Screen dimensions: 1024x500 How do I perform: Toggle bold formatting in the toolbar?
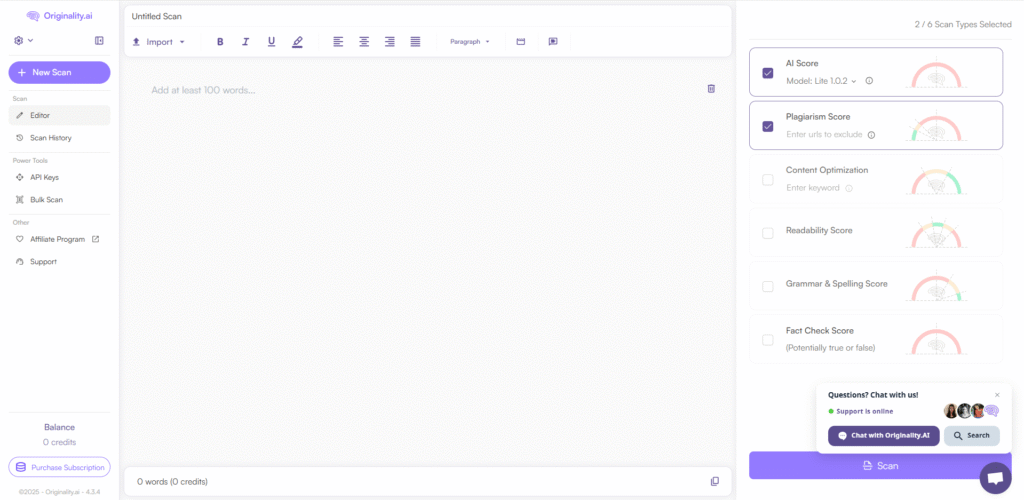click(220, 42)
